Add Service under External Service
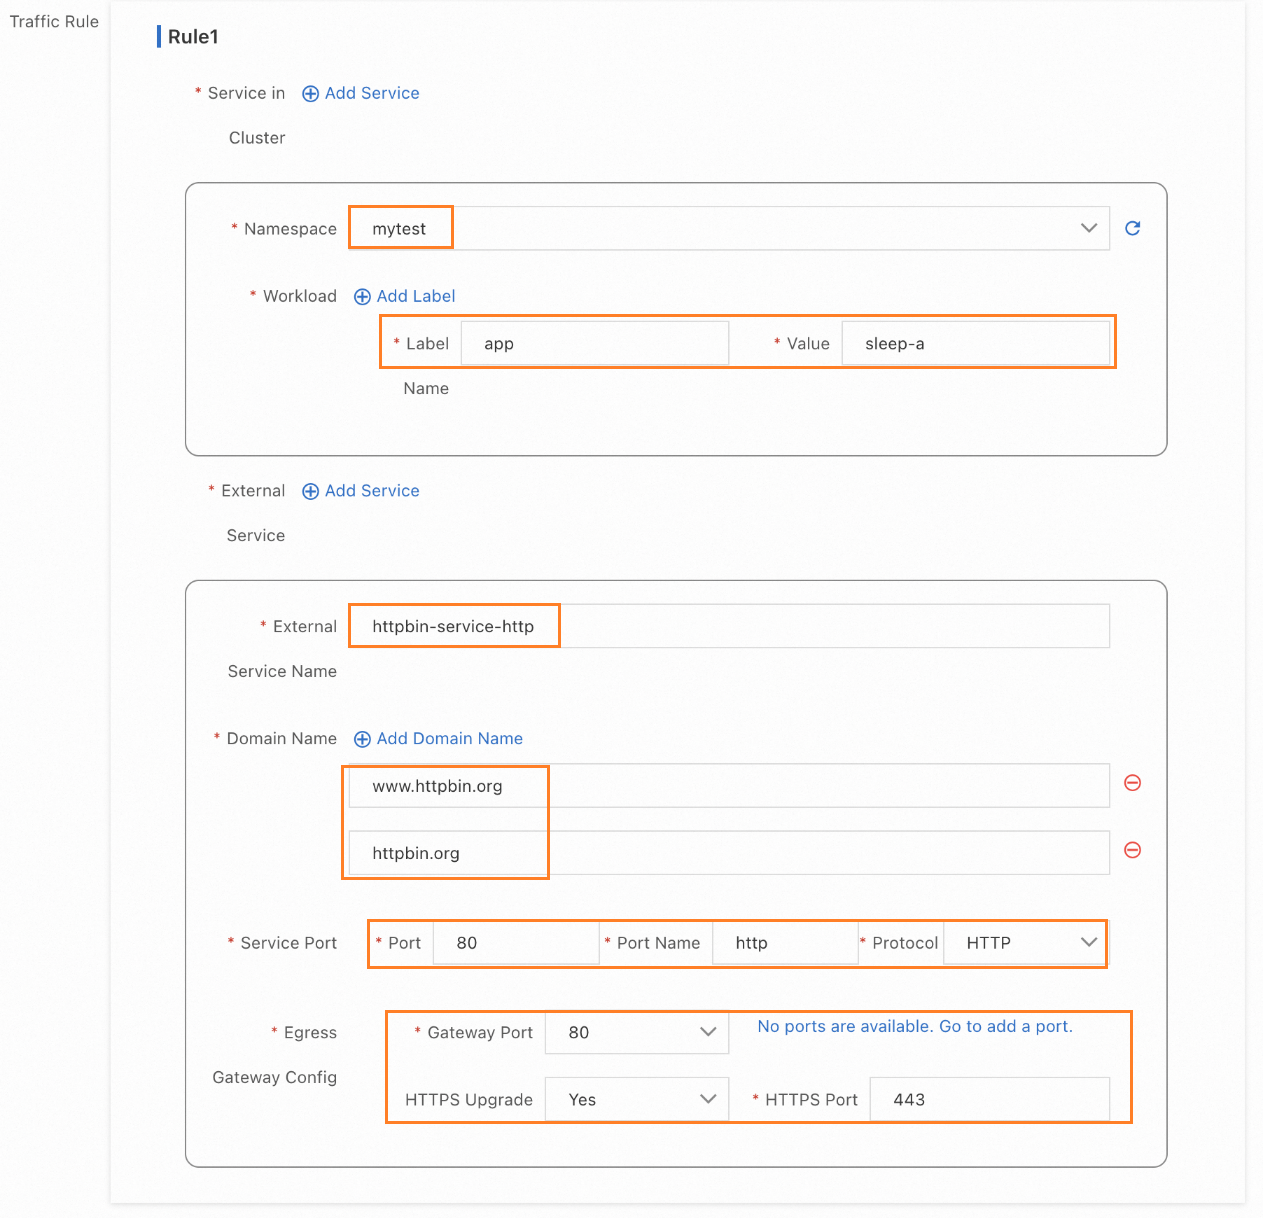Image resolution: width=1263 pixels, height=1218 pixels. pyautogui.click(x=361, y=491)
